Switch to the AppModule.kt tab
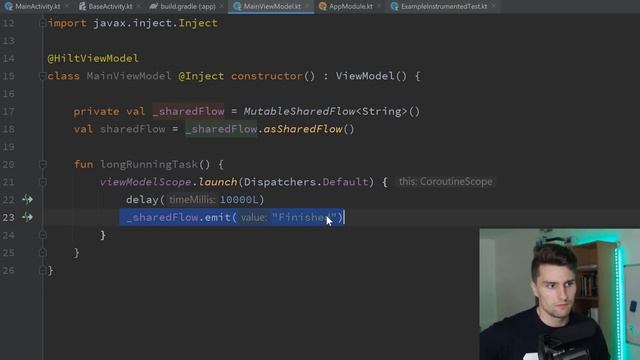Viewport: 640px width, 360px height. click(x=351, y=7)
